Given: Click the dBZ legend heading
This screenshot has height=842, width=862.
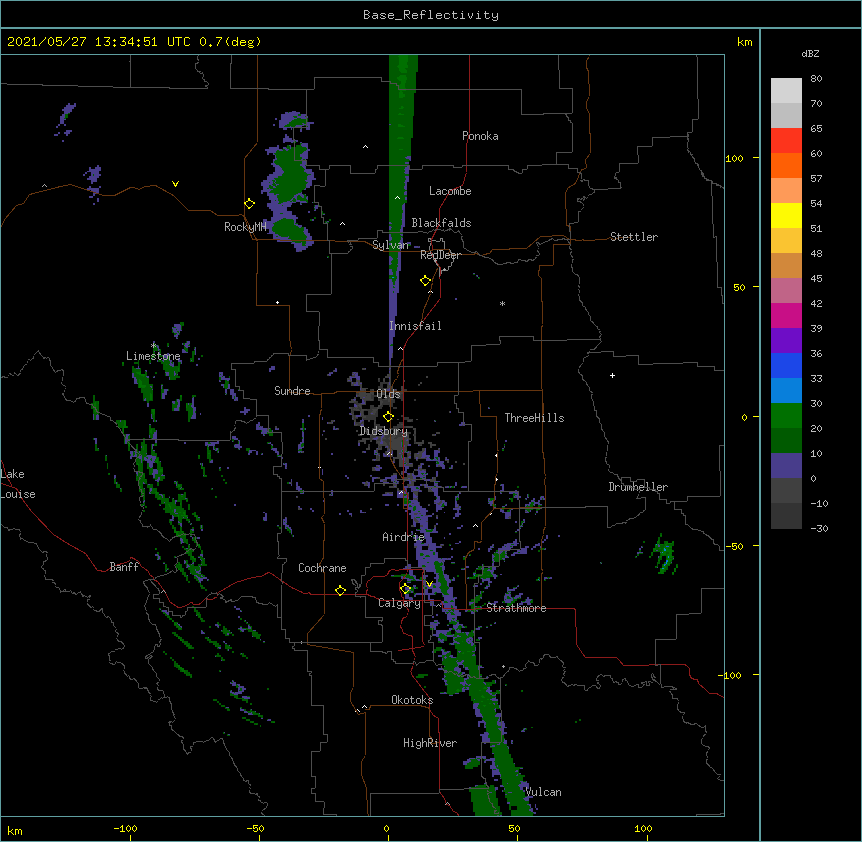Looking at the screenshot, I should pos(810,53).
